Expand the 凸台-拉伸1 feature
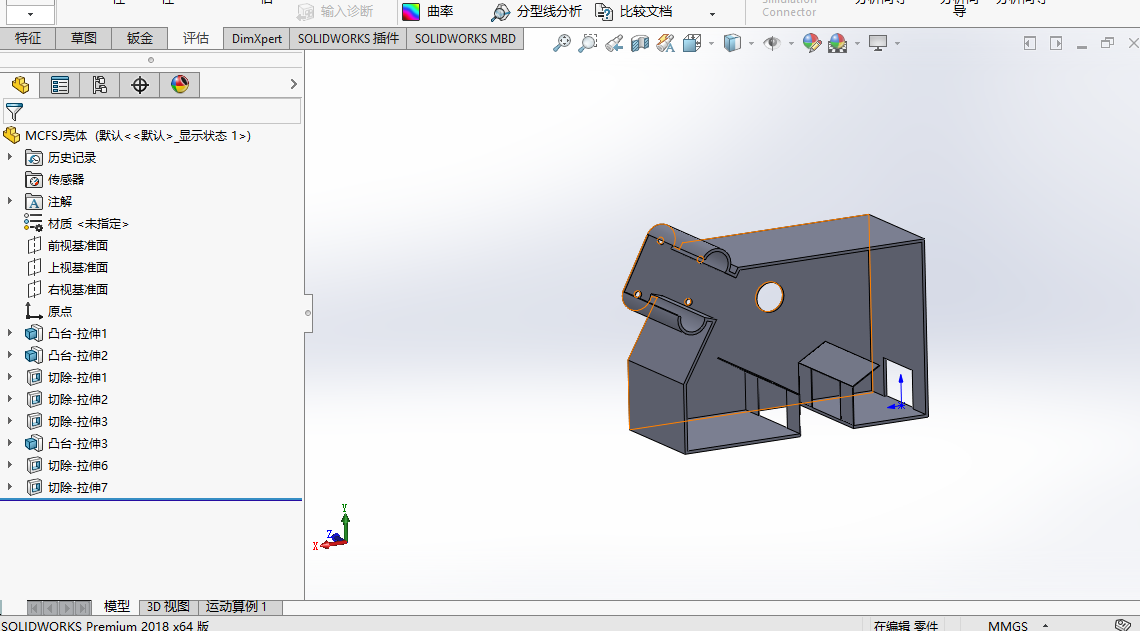Viewport: 1140px width, 631px height. (9, 333)
